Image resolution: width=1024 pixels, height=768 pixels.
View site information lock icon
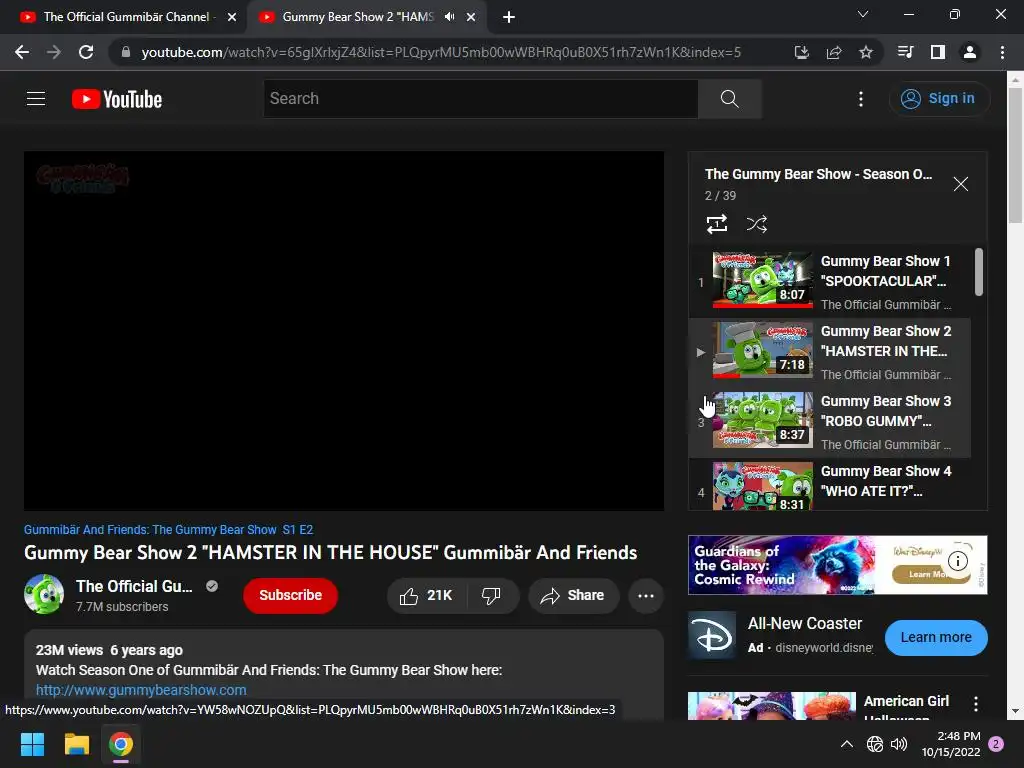coord(126,52)
